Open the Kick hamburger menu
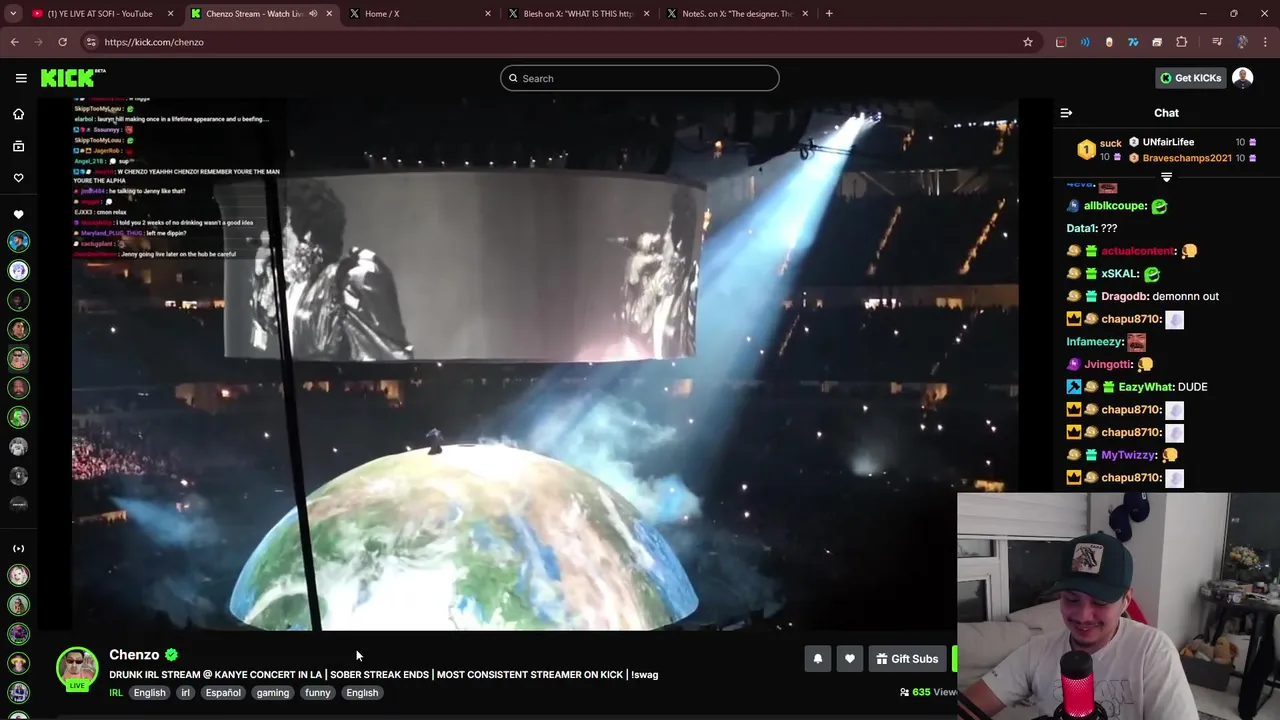1280x720 pixels. coord(21,78)
